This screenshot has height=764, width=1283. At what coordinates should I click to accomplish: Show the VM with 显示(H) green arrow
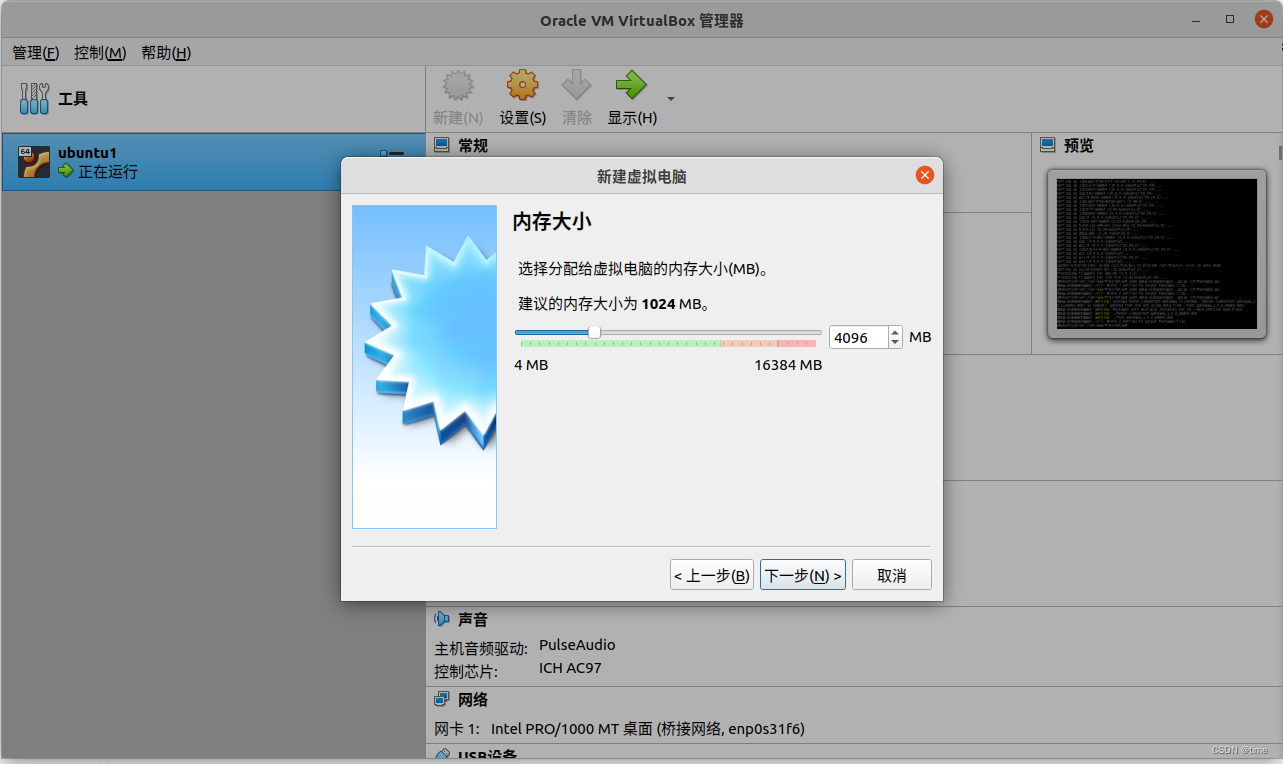click(631, 86)
